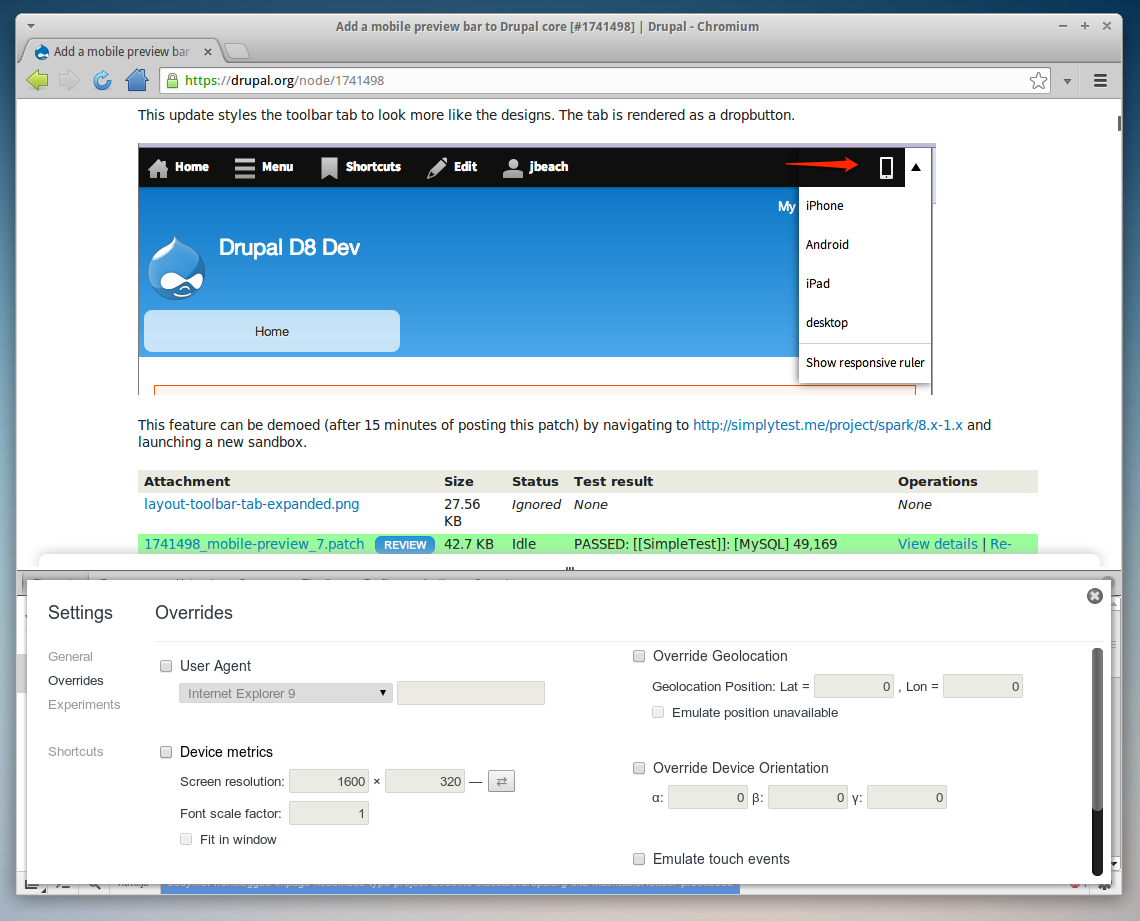The image size is (1140, 921).
Task: Click the custom user agent text field
Action: click(471, 693)
